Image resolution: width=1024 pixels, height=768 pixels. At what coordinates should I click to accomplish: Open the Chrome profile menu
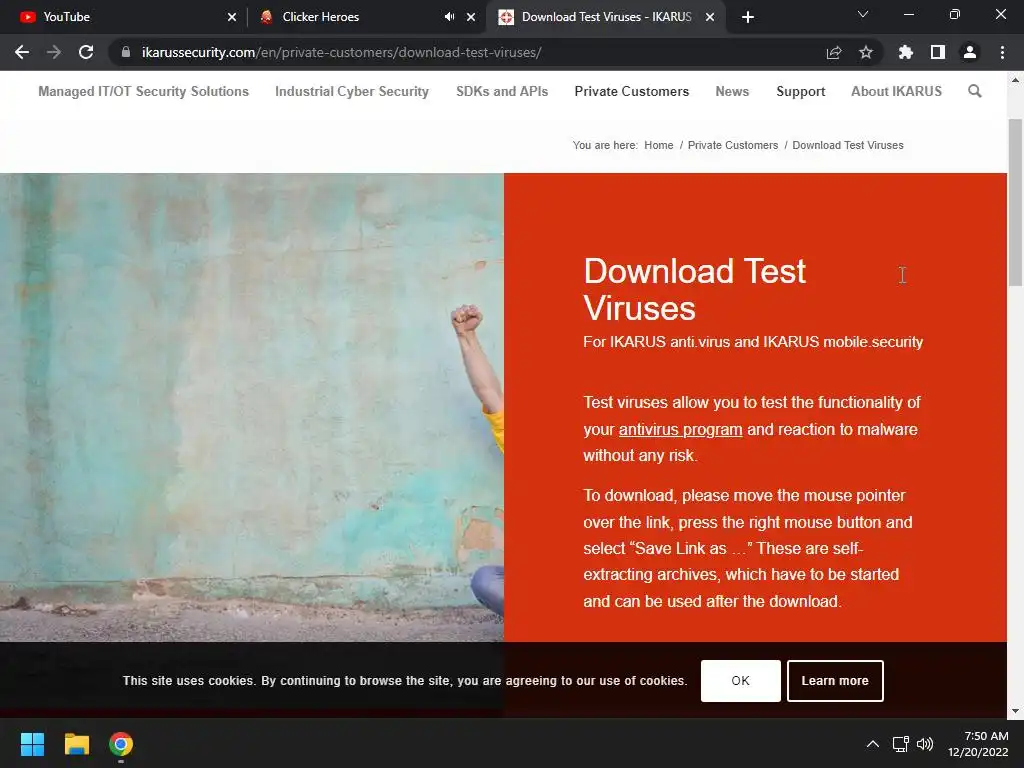(970, 52)
